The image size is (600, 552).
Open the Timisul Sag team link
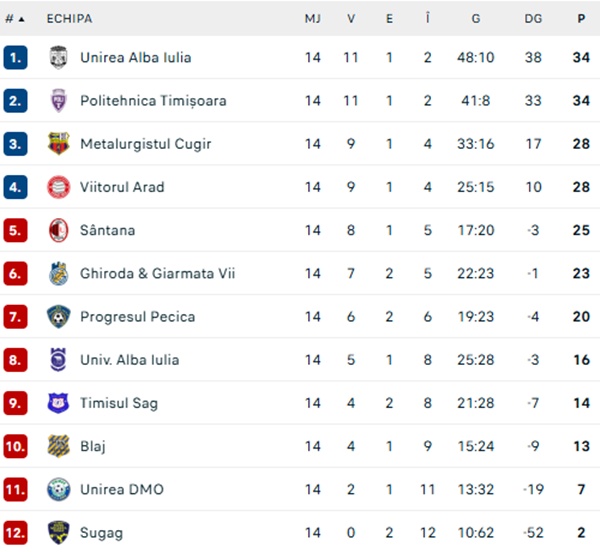(118, 403)
